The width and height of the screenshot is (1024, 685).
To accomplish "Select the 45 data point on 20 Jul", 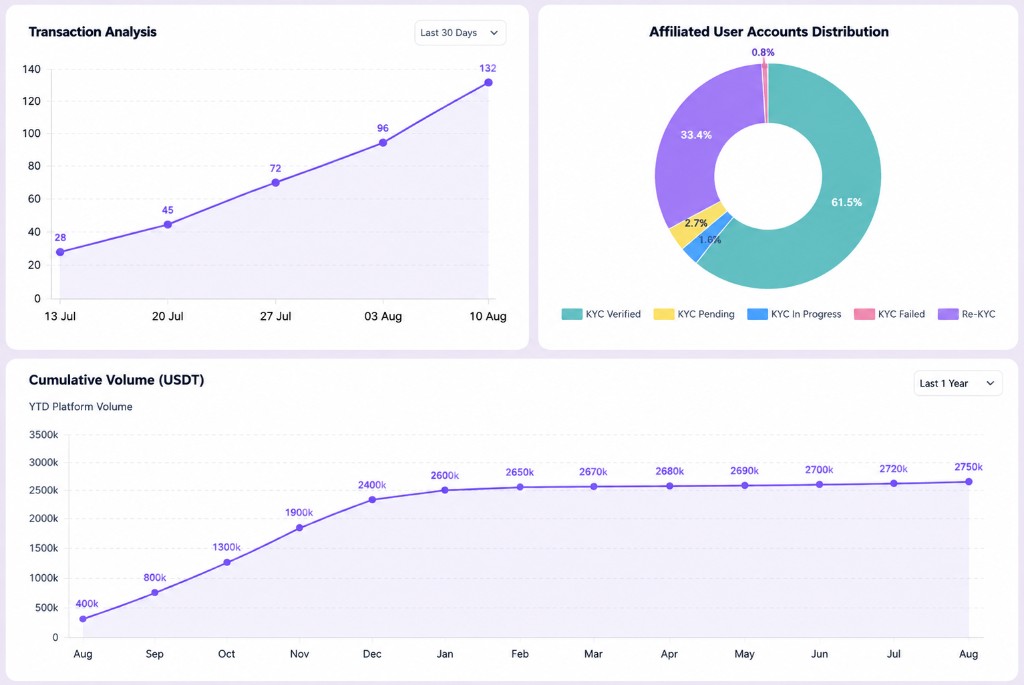I will click(x=168, y=225).
